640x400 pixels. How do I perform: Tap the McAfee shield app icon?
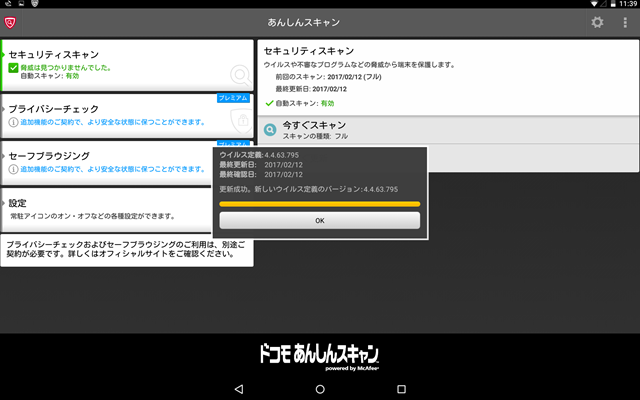coord(10,22)
